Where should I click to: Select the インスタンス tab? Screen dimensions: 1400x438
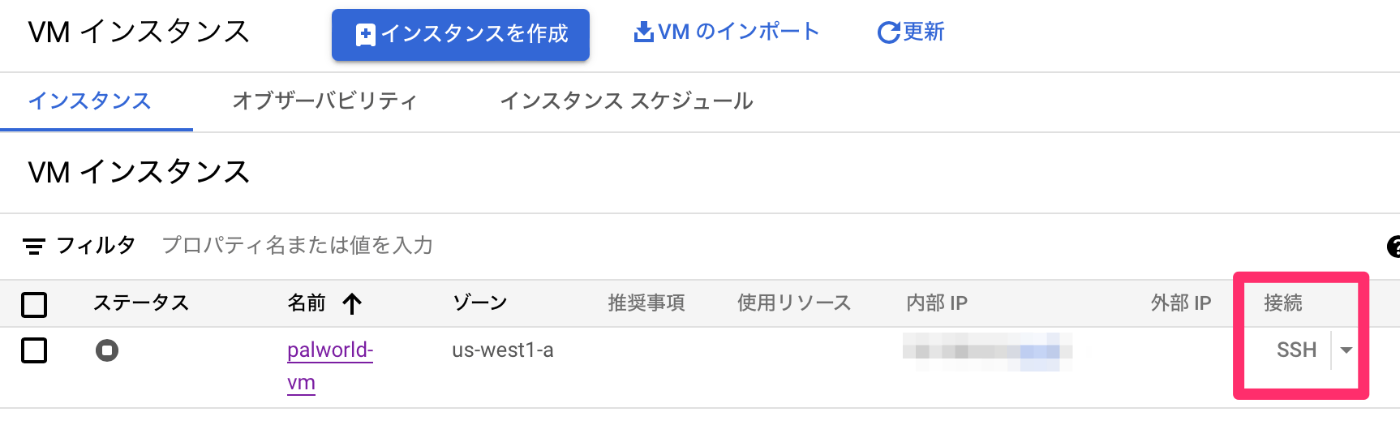coord(90,101)
